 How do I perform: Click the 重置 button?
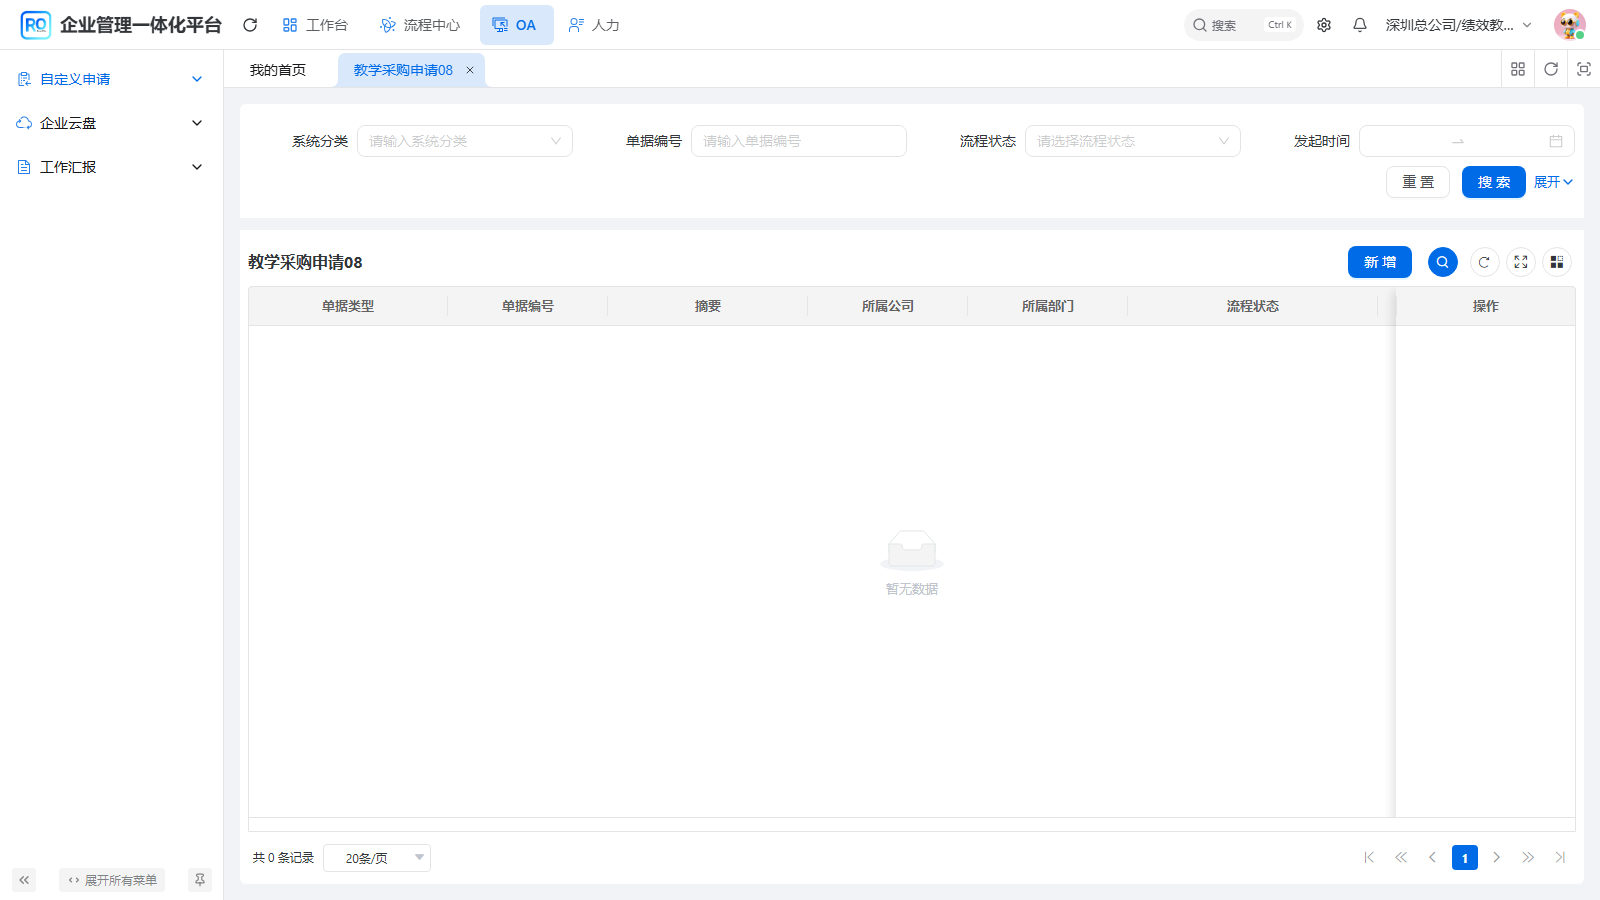click(x=1418, y=182)
